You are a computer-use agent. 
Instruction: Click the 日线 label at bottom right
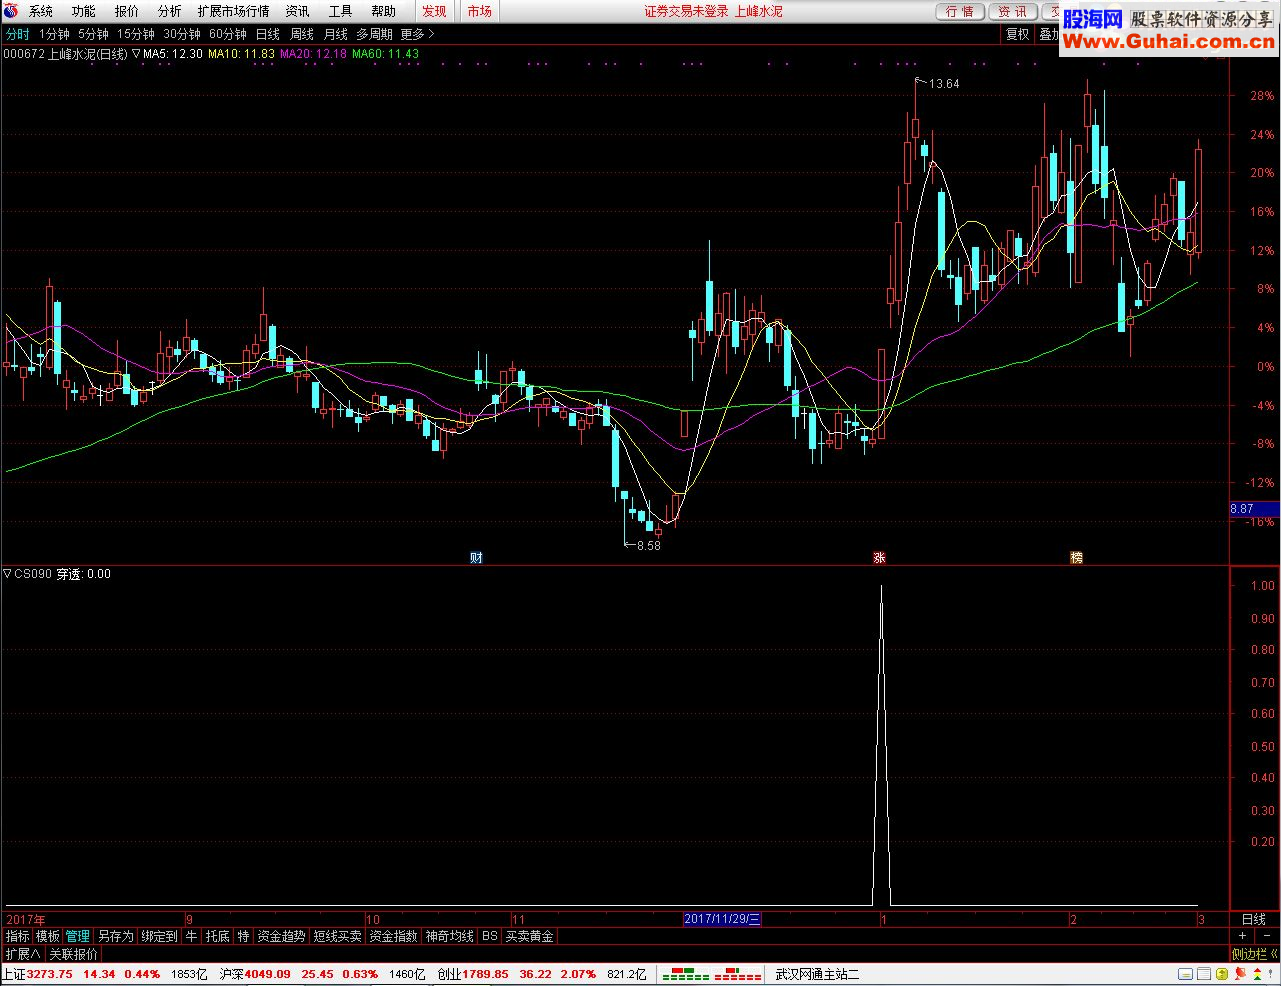[1254, 919]
